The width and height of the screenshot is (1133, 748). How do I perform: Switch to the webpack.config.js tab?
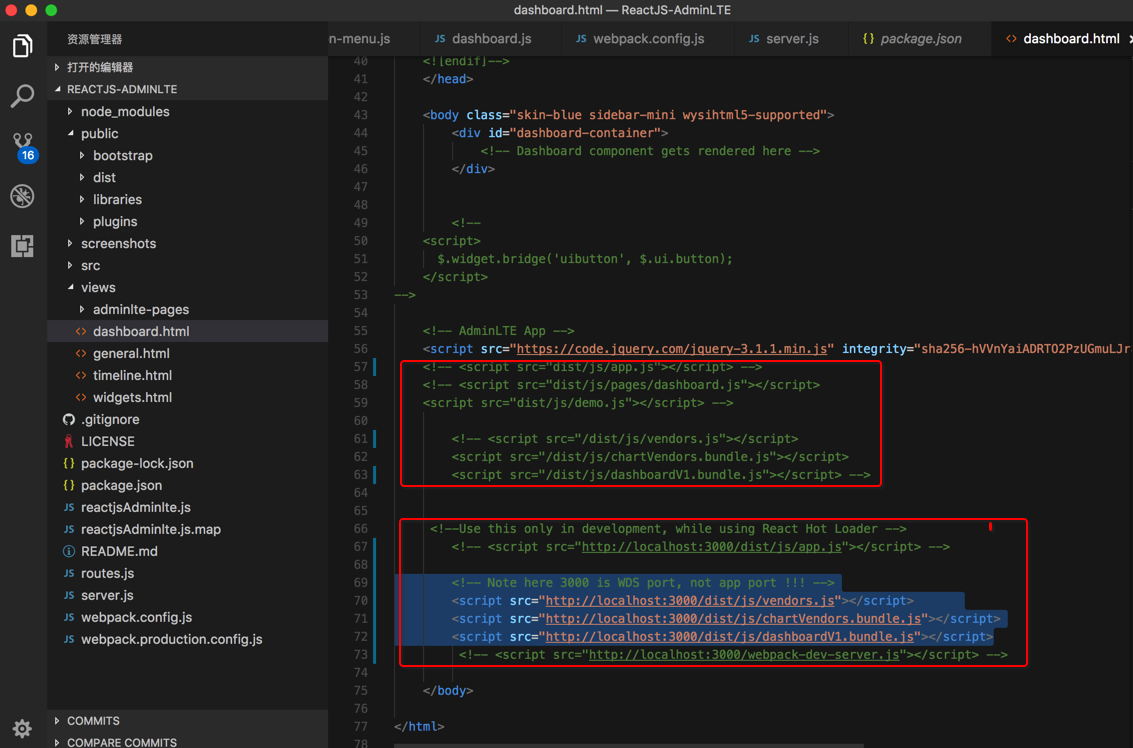648,38
